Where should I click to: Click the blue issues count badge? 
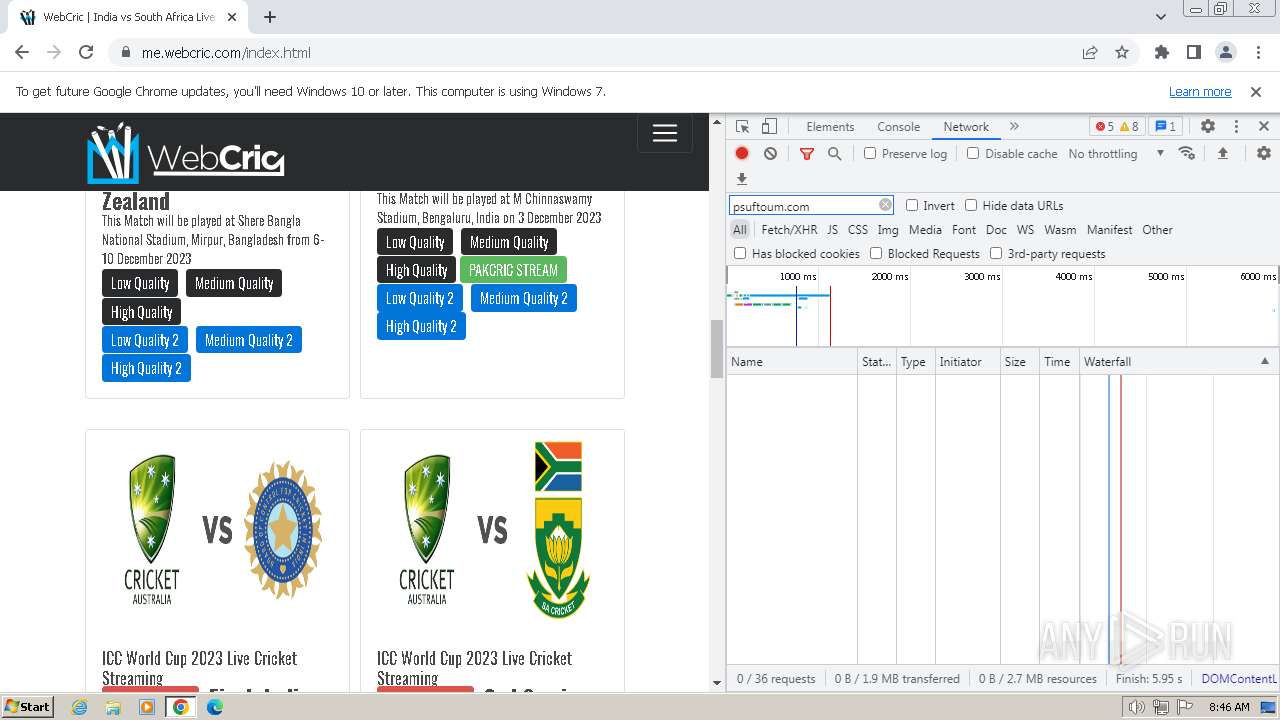(x=1165, y=127)
